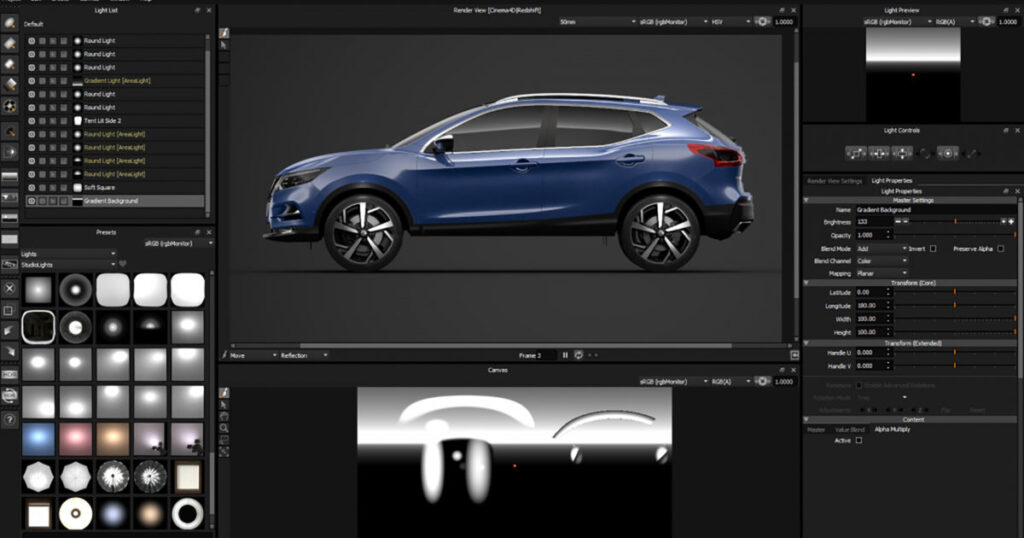Collapse the Transform (Extended) section
The width and height of the screenshot is (1024, 538).
(807, 343)
